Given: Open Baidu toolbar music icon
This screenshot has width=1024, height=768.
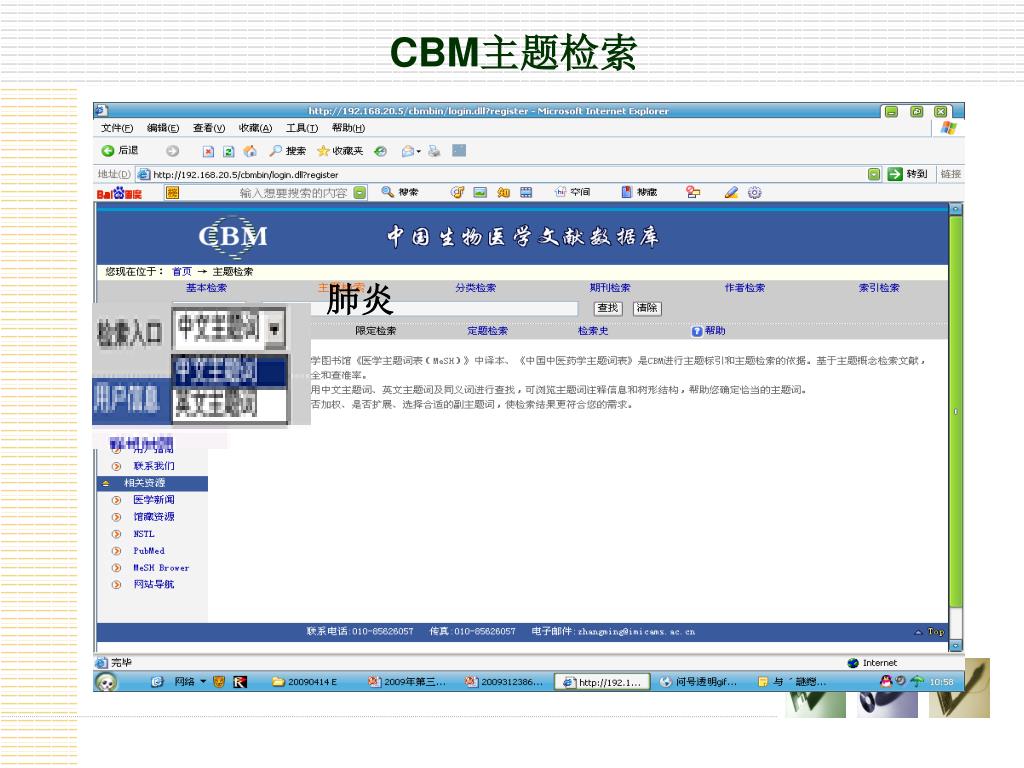Looking at the screenshot, I should pos(457,192).
